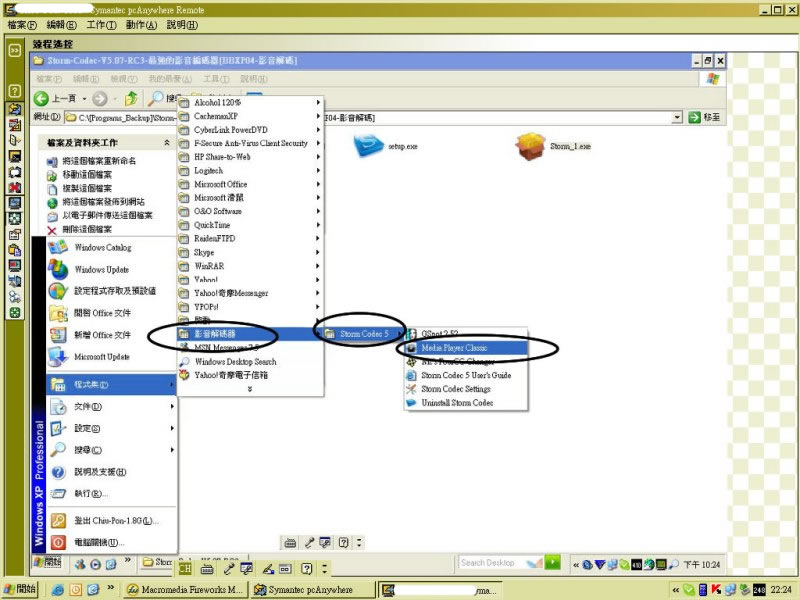Click 刪除這個檔案 link

87,230
